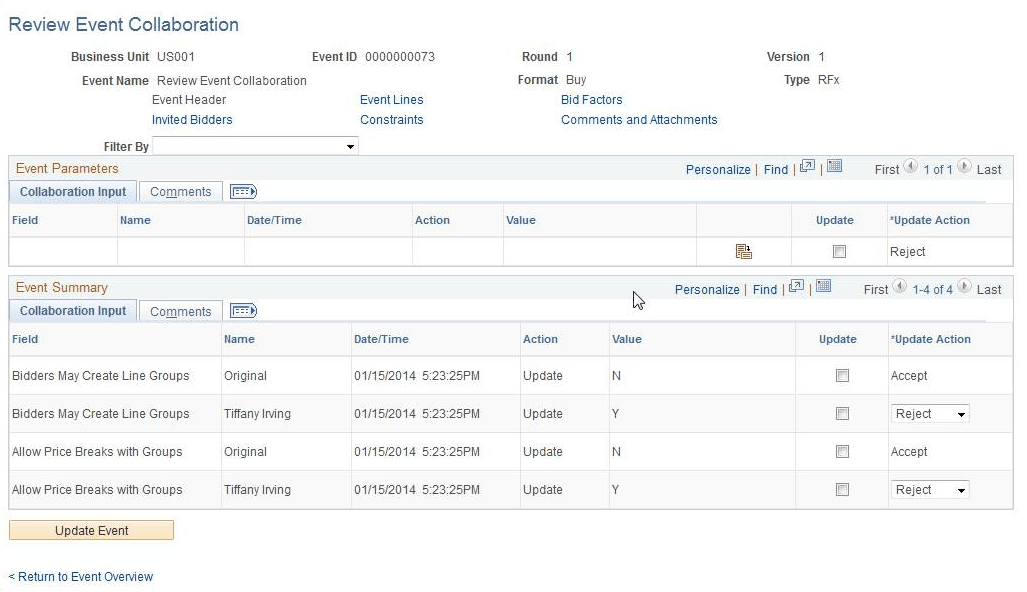Show all columns in the Event Parameters grid
This screenshot has height=592, width=1027.
click(243, 191)
